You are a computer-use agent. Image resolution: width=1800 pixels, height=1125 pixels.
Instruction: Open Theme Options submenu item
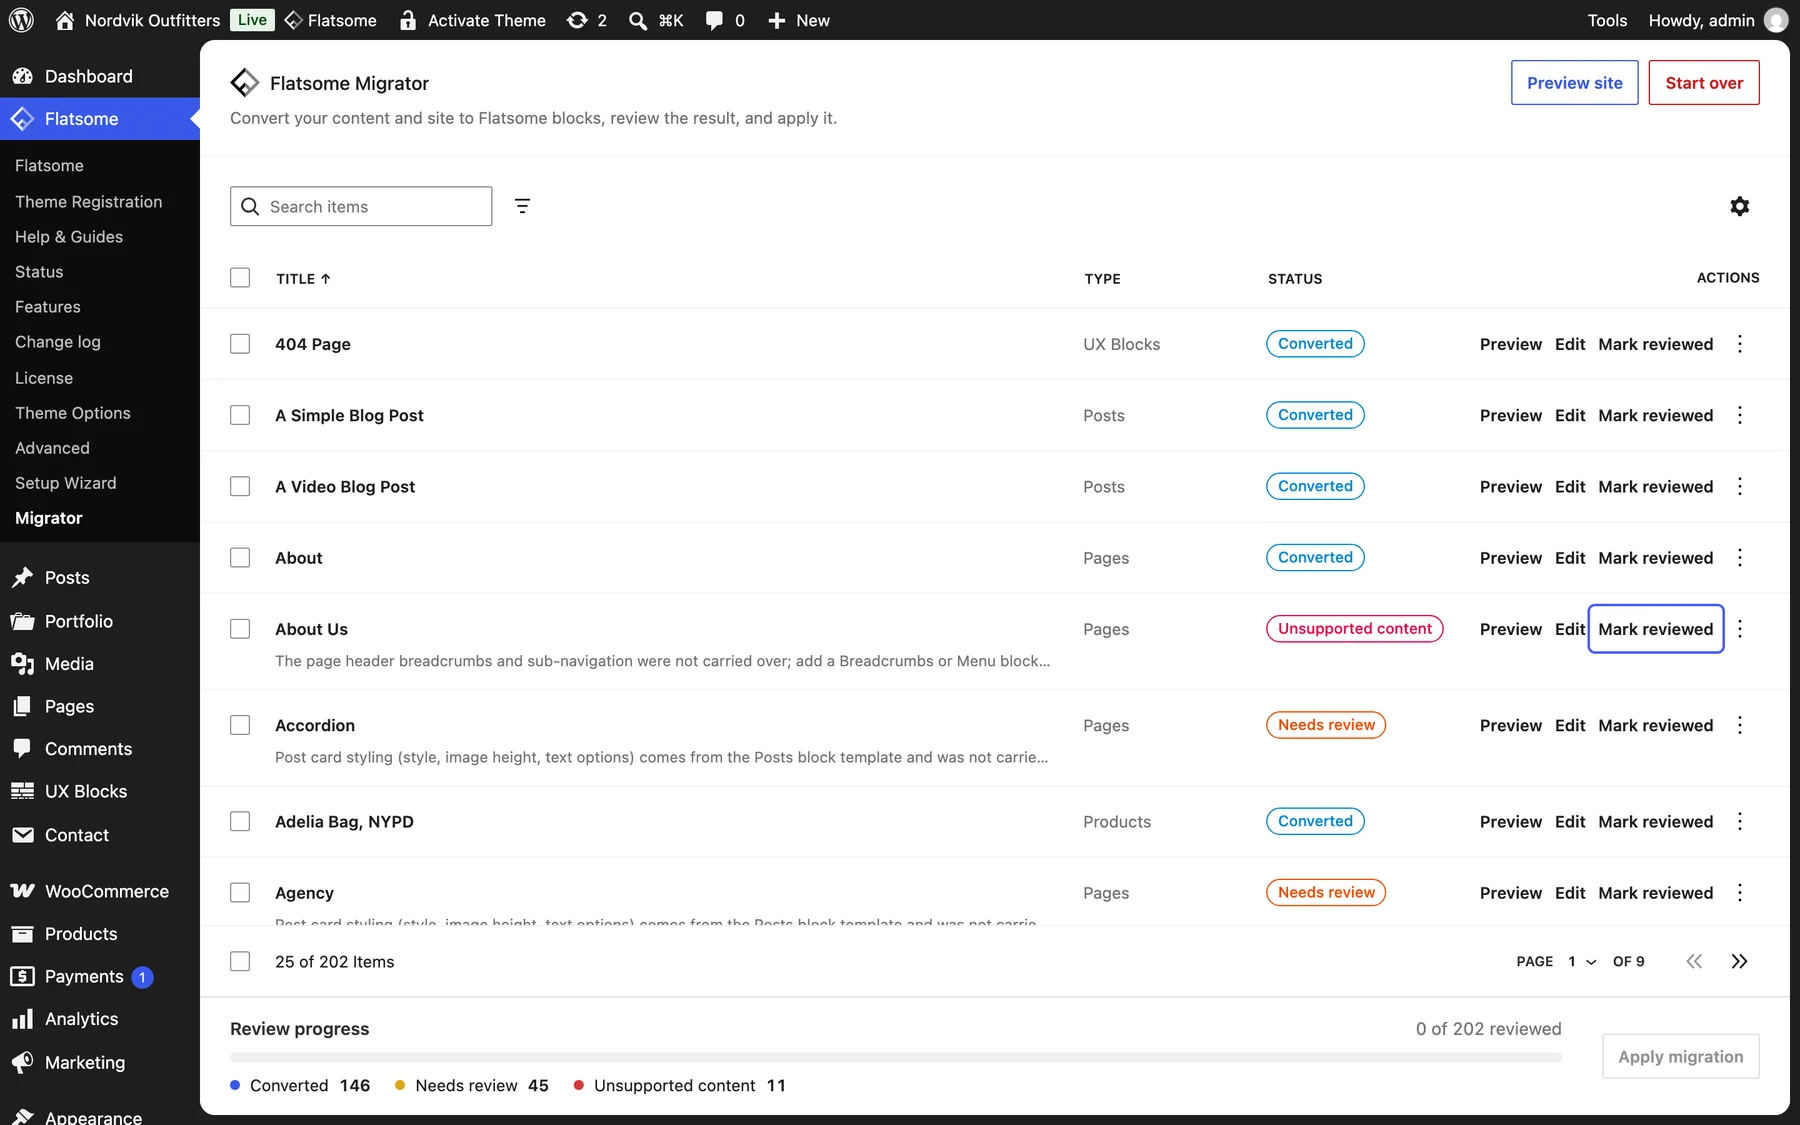[x=73, y=413]
